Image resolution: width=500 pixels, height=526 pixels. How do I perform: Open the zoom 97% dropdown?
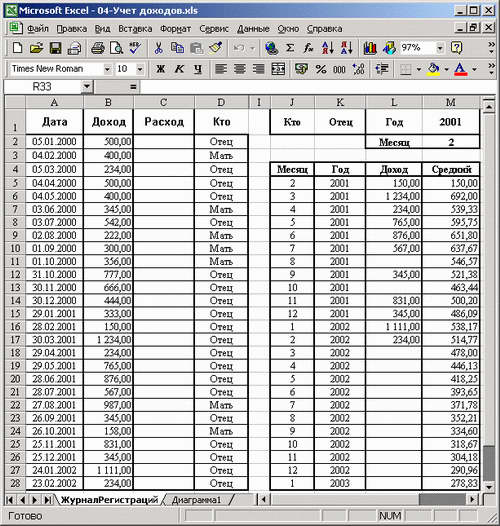click(440, 48)
